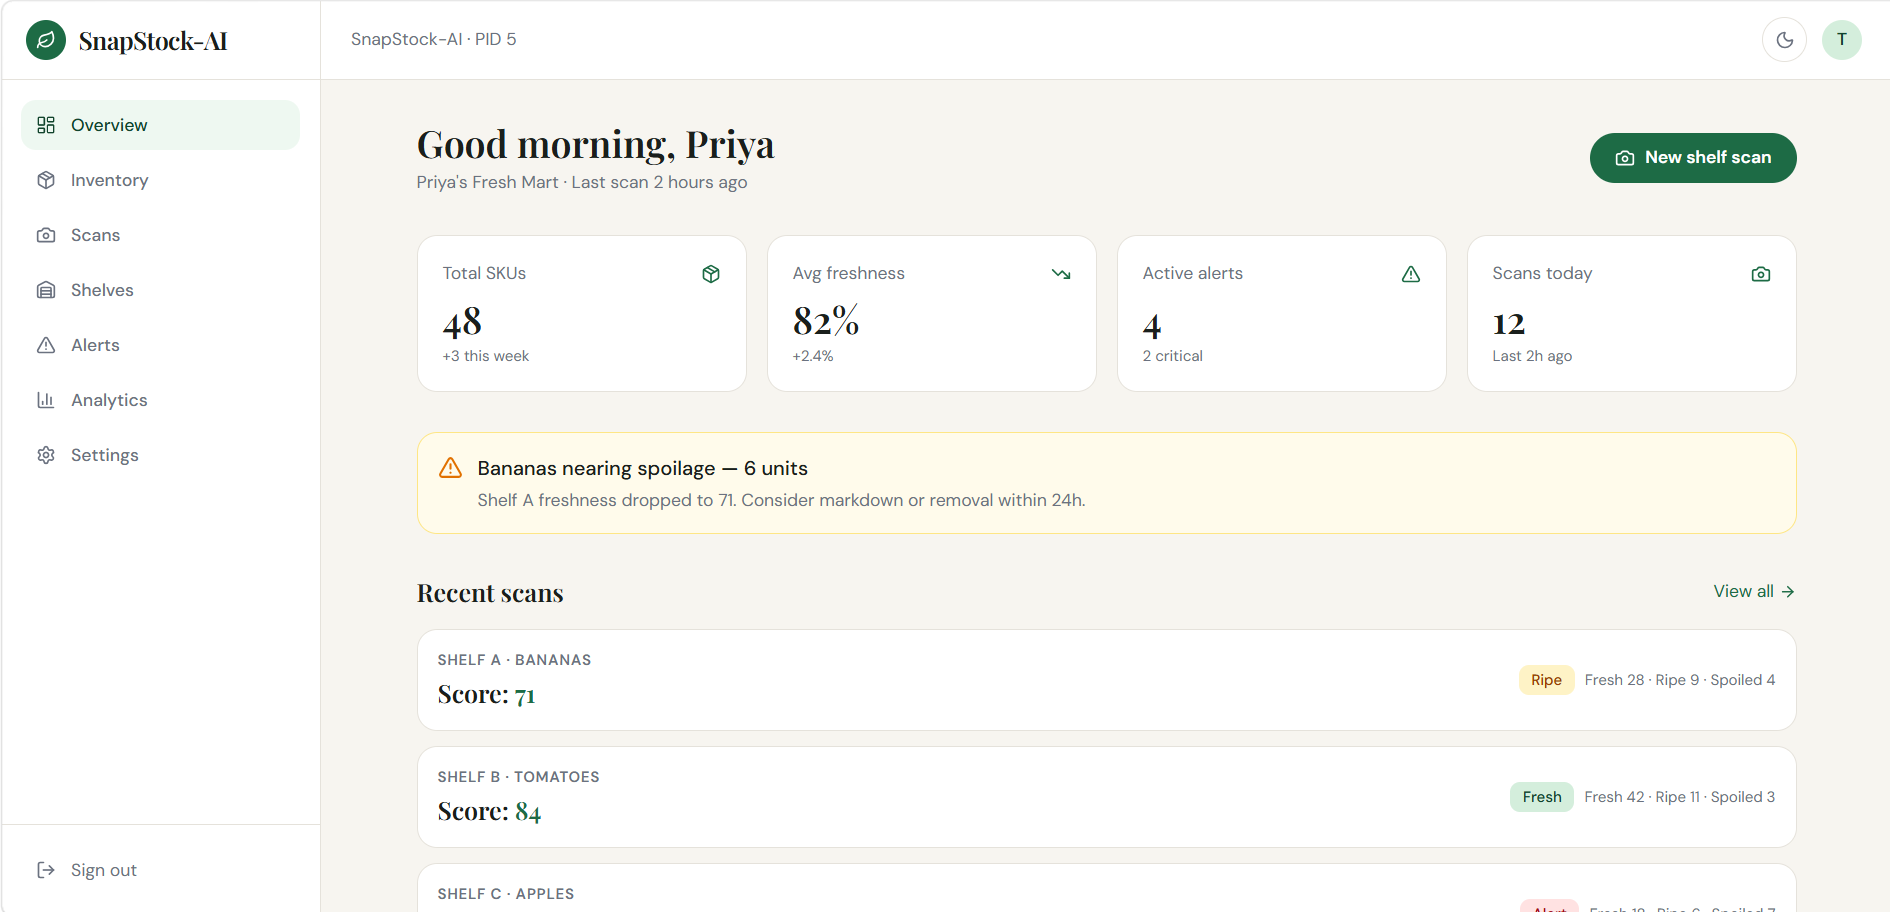Screen dimensions: 1890x912
Task: Click the 'Last 2h ago' text
Action: (1532, 356)
